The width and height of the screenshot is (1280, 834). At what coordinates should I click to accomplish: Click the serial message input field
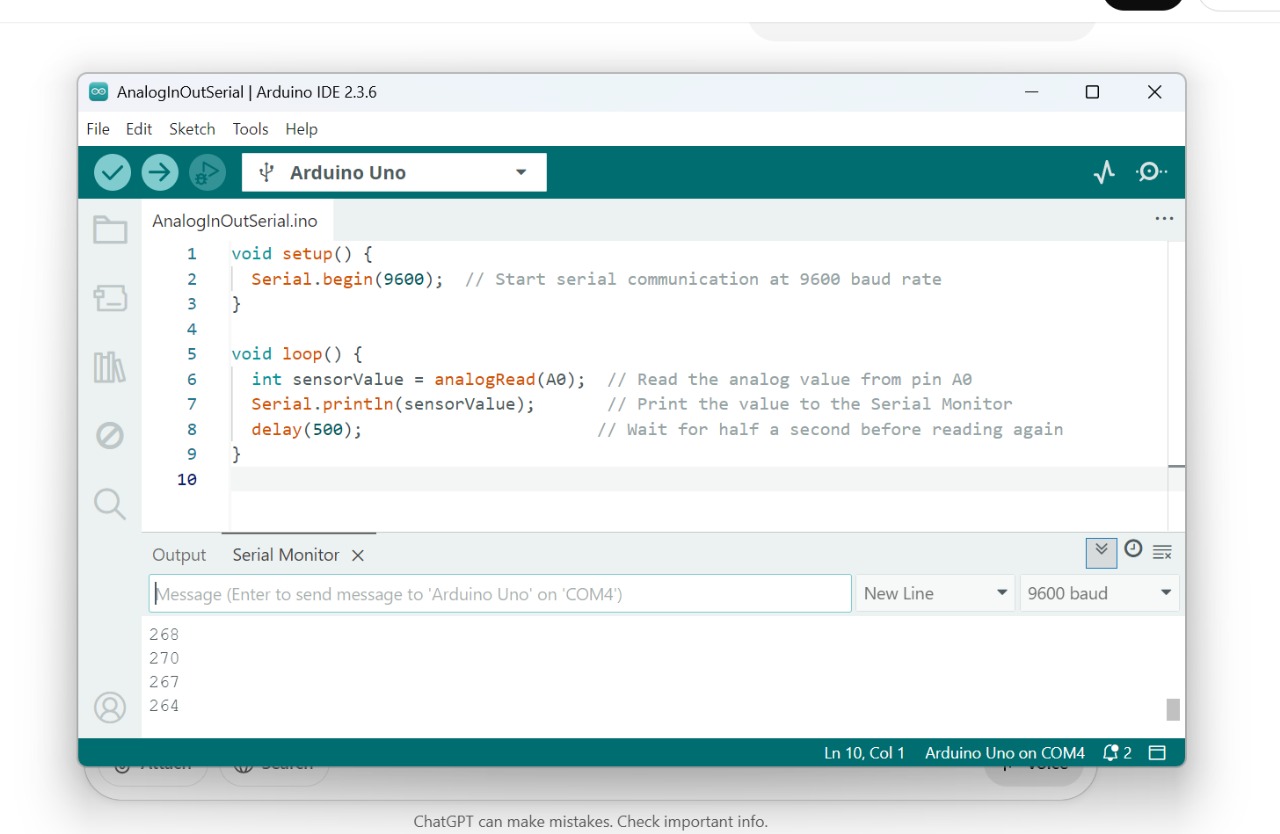coord(500,593)
